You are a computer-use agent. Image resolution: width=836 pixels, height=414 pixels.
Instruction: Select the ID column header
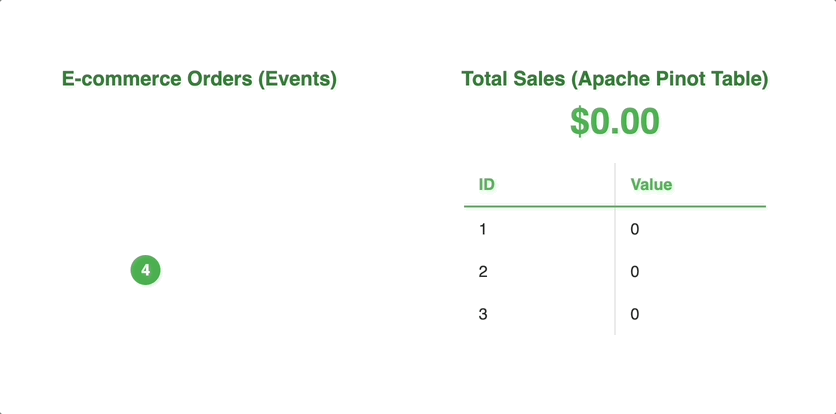pos(487,185)
